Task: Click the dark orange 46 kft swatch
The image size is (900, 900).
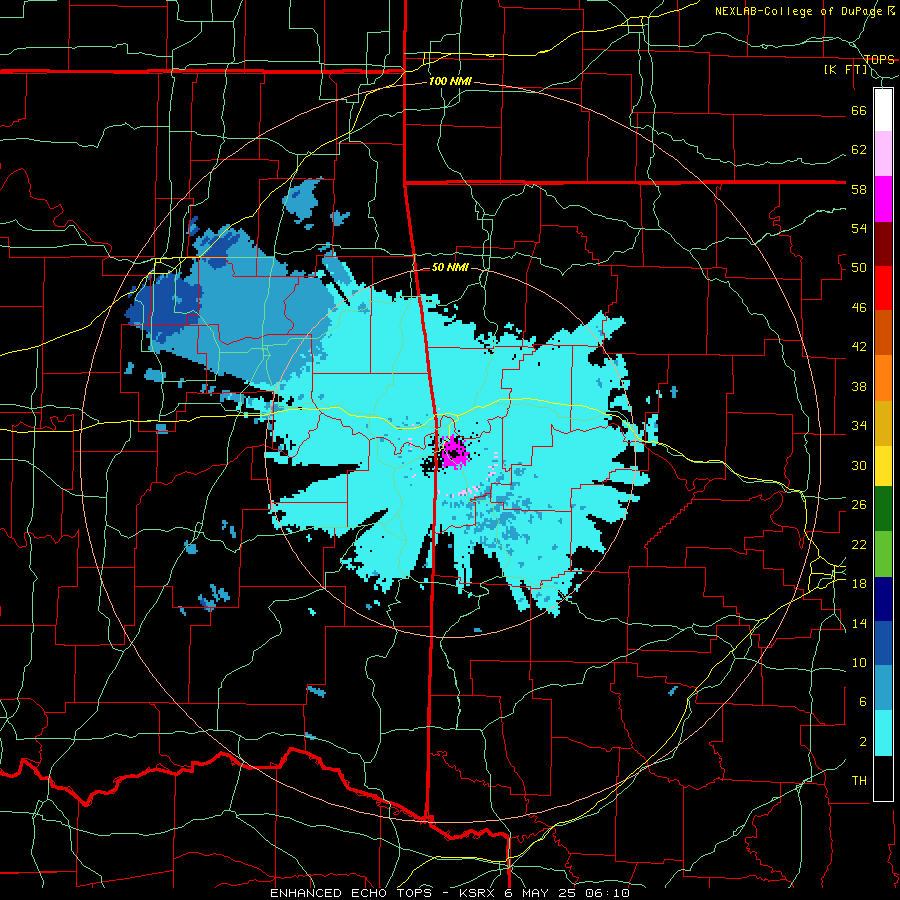Action: 883,332
